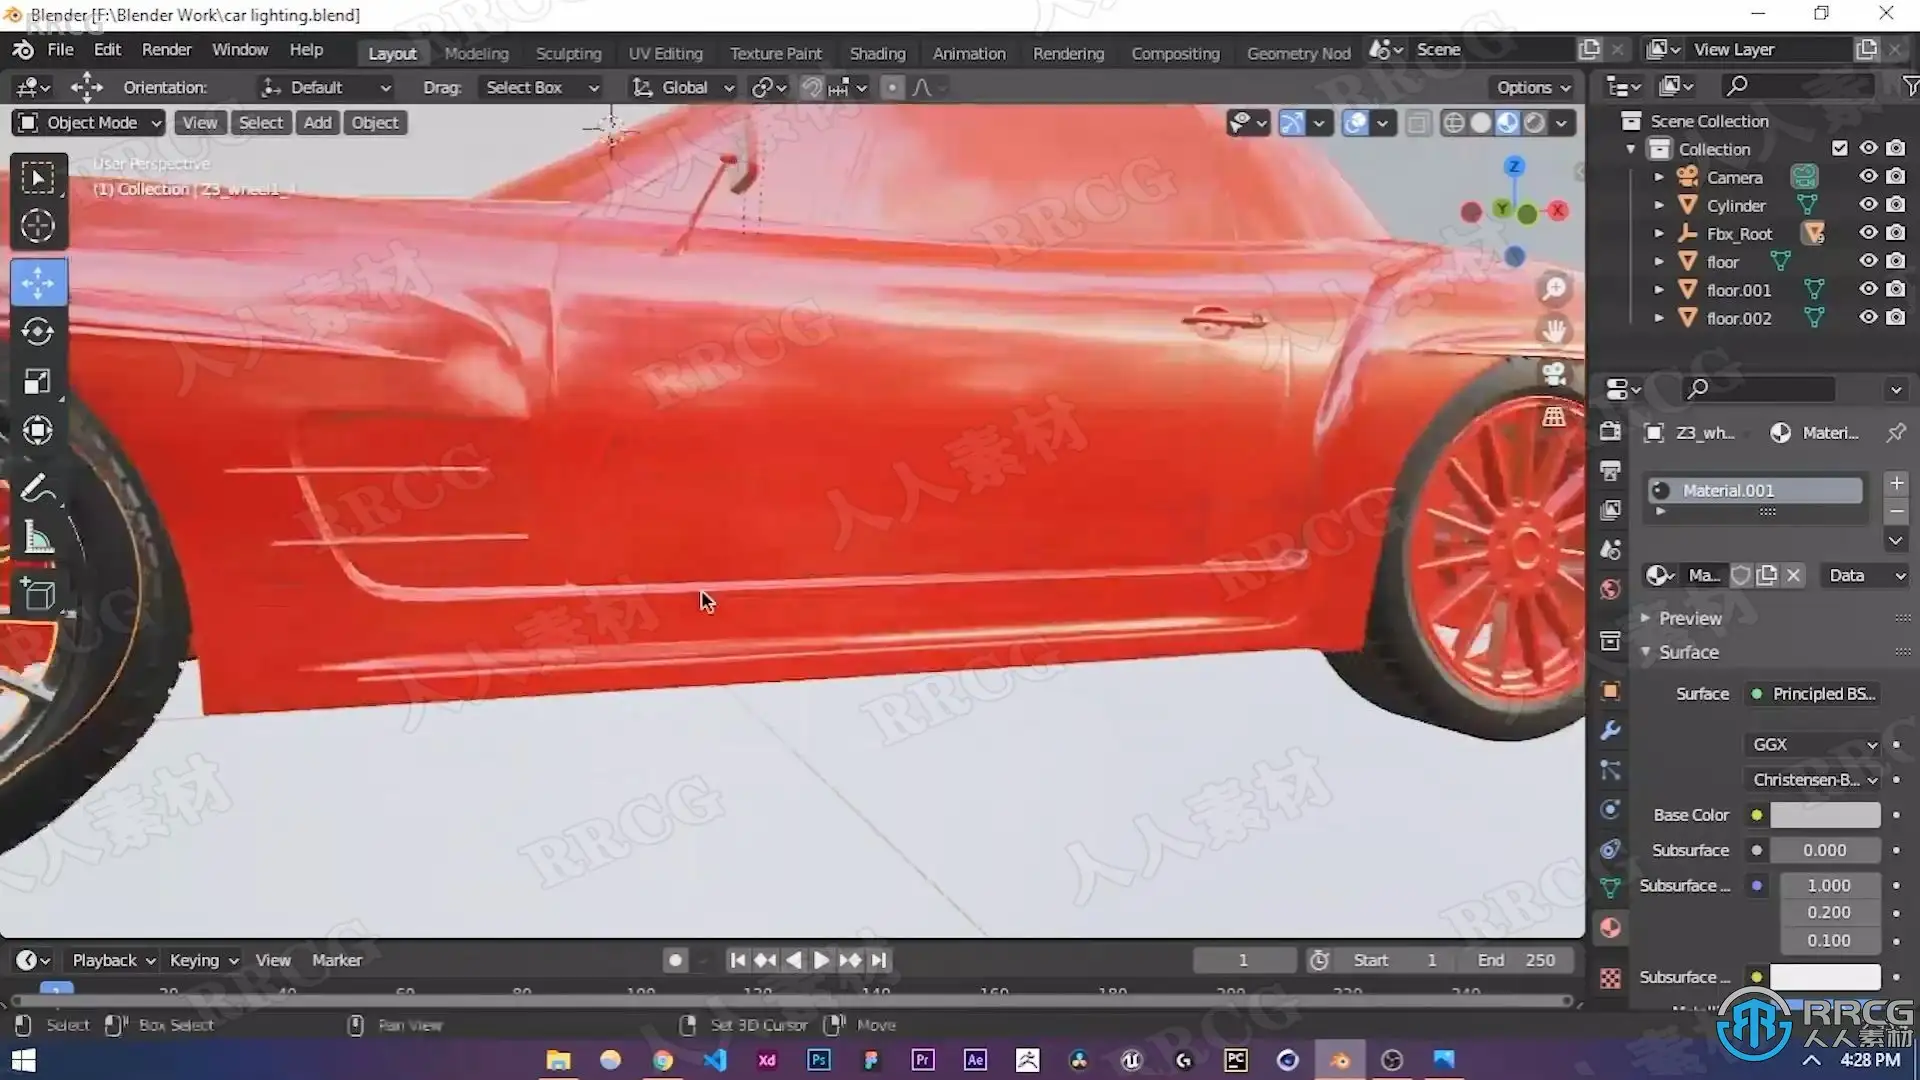Open the GGX distribution dropdown
The width and height of the screenshot is (1920, 1080).
coord(1813,744)
